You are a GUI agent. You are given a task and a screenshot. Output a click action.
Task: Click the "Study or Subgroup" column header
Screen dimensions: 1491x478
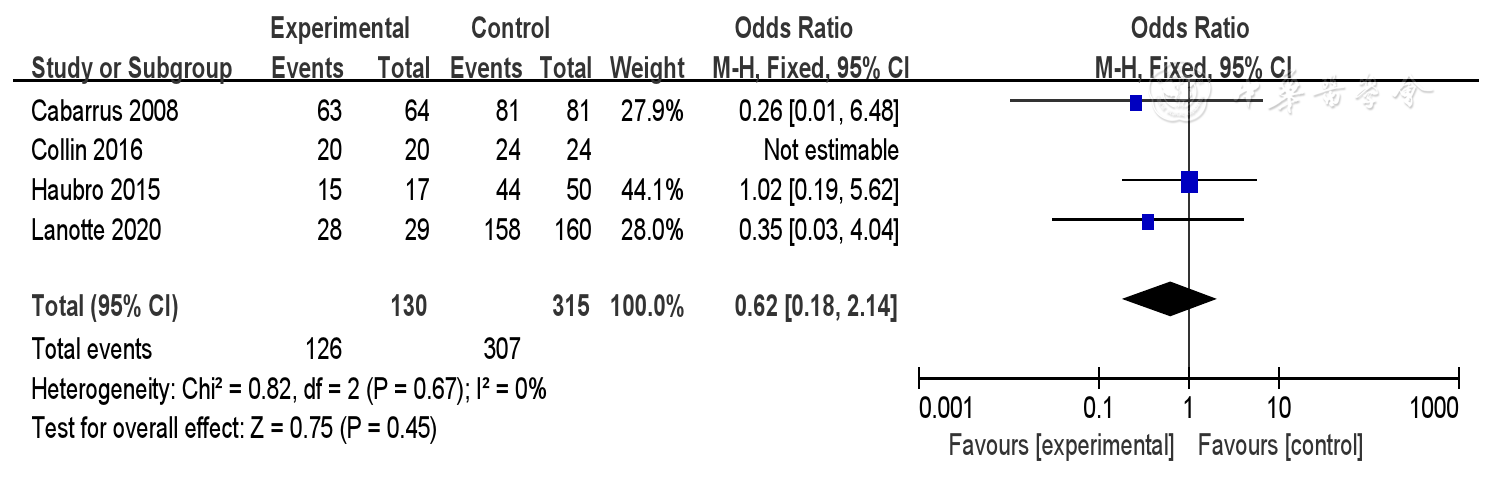click(132, 68)
